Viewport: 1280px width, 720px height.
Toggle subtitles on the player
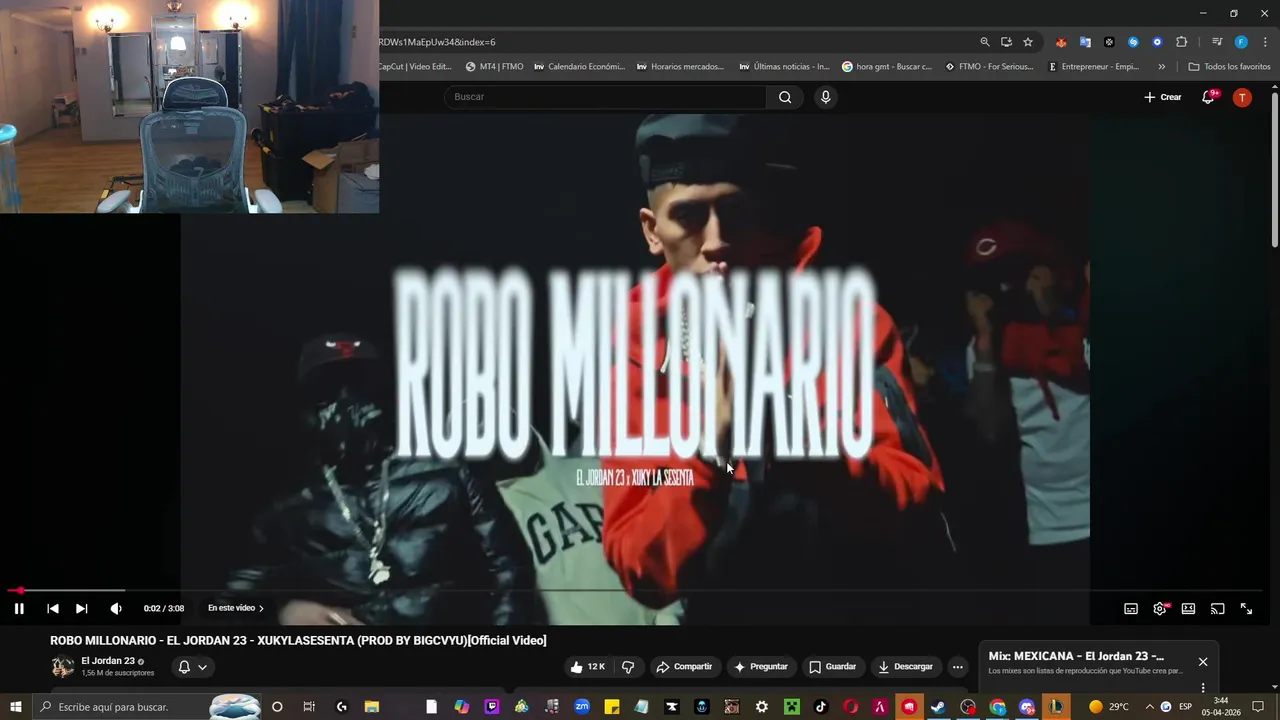(x=1131, y=608)
